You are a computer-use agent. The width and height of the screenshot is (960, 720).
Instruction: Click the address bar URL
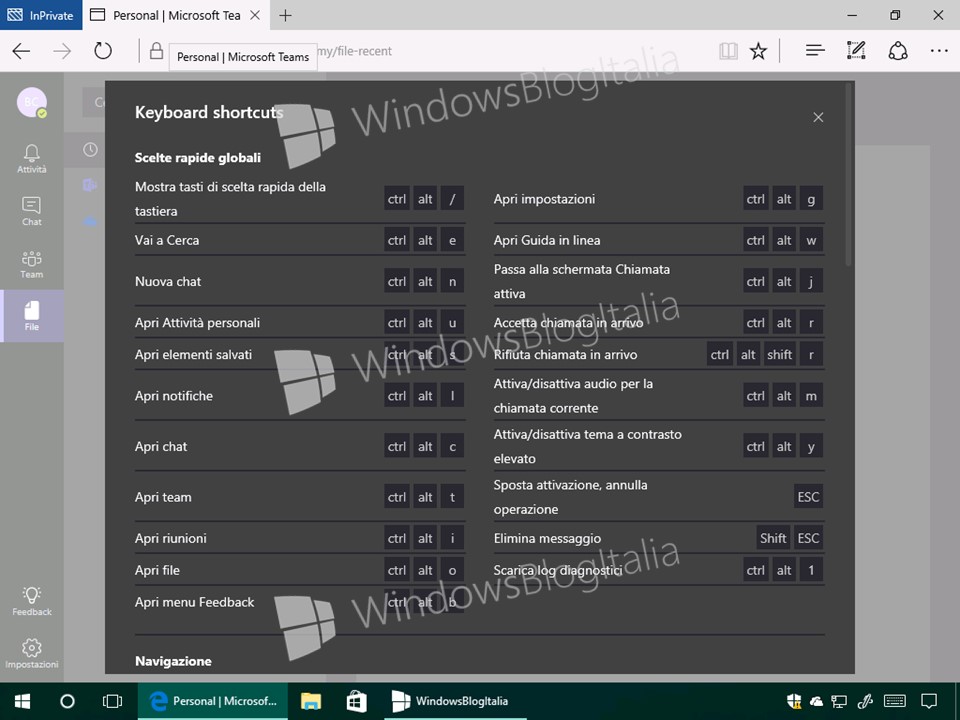coord(355,51)
